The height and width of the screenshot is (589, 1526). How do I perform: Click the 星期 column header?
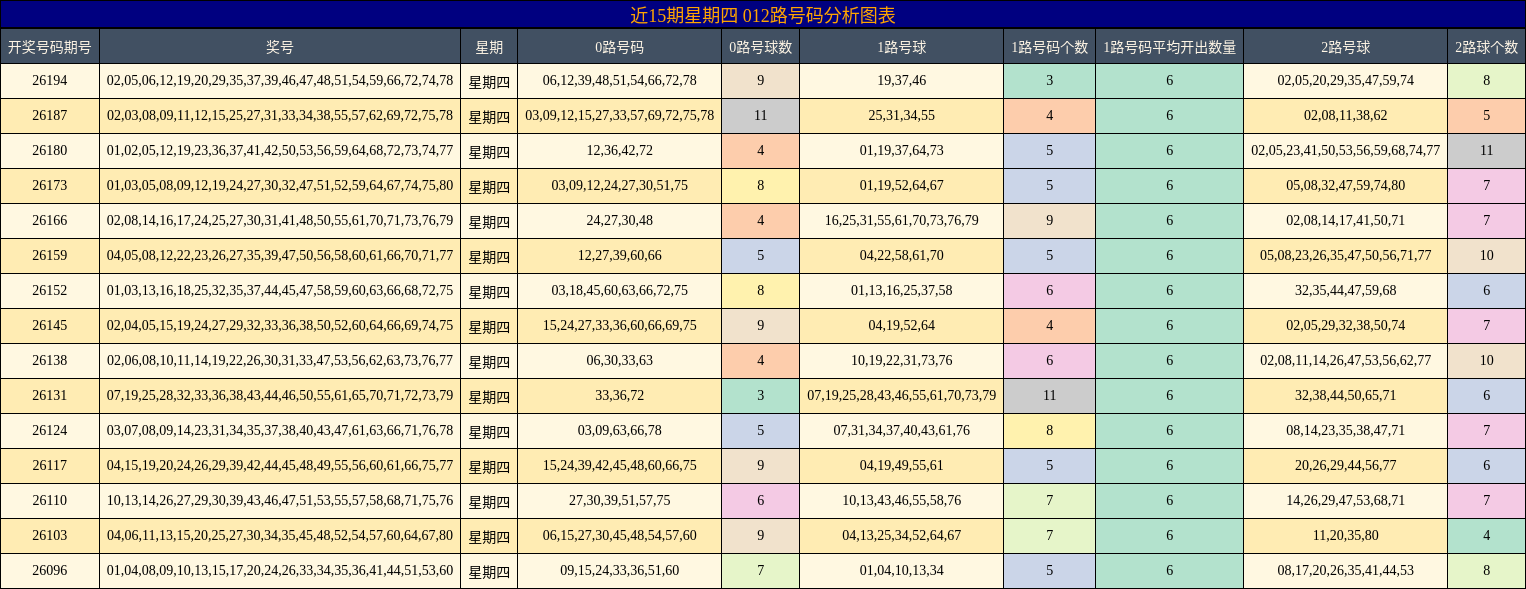tap(489, 47)
